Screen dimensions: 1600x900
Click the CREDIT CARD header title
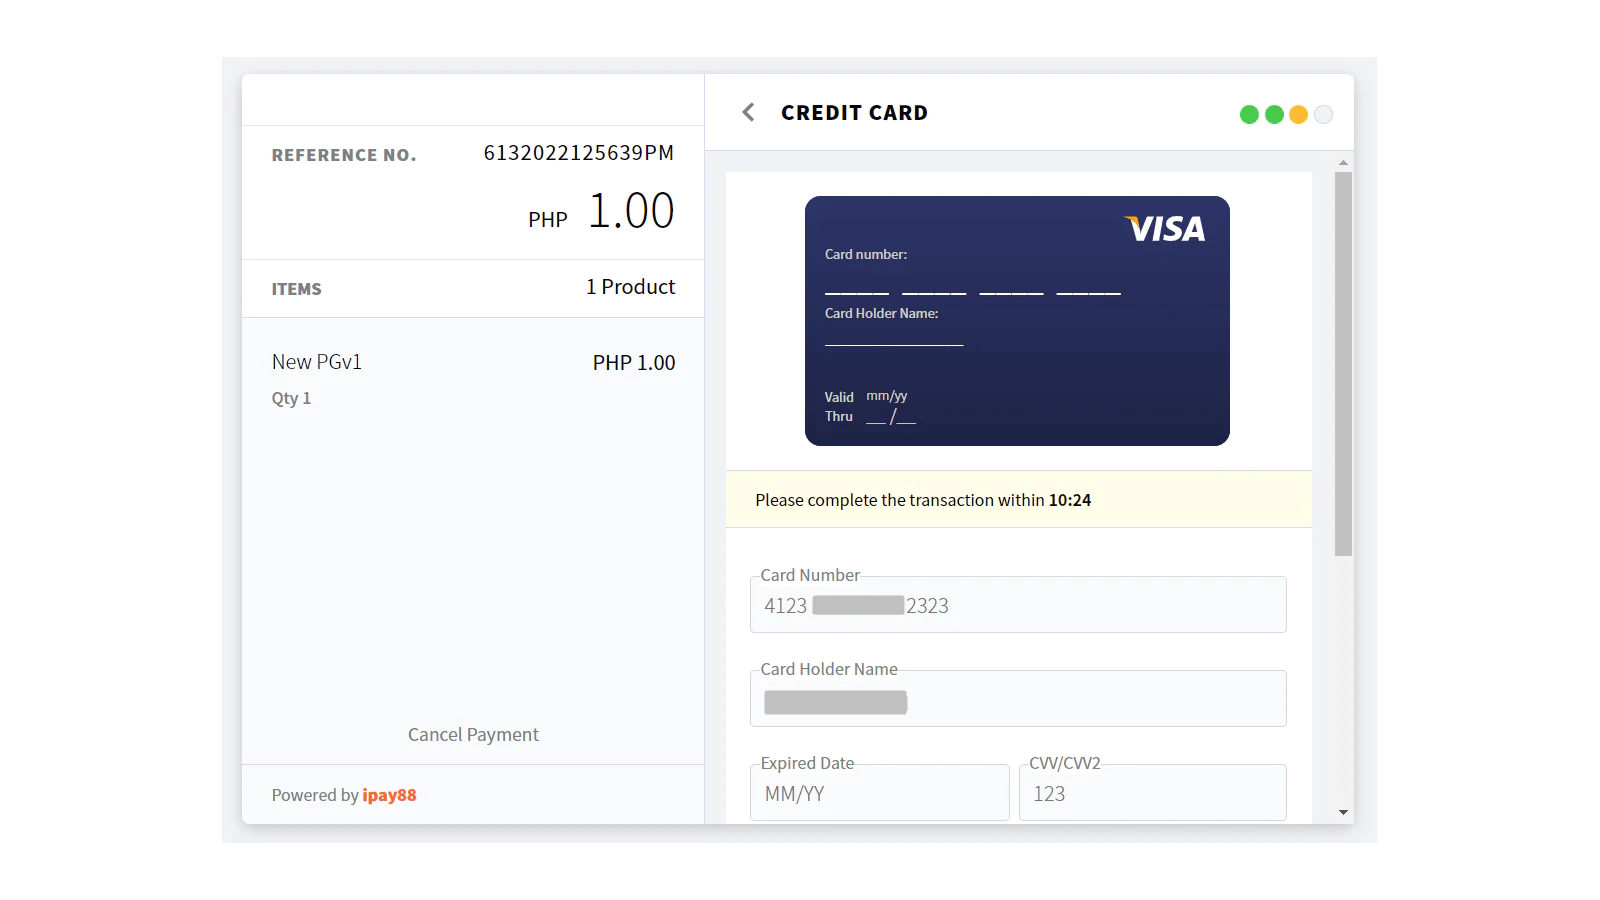click(x=854, y=113)
